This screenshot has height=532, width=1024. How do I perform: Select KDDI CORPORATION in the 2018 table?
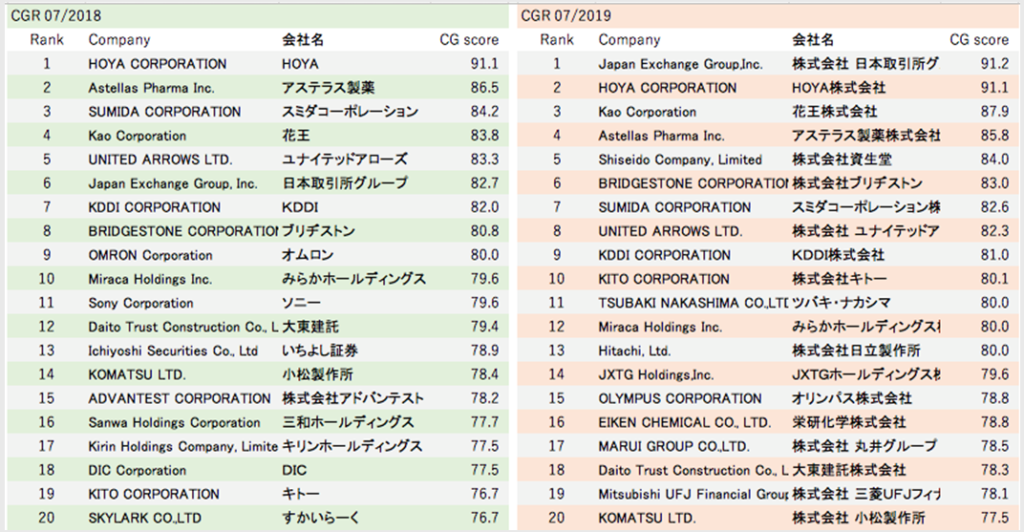point(154,208)
